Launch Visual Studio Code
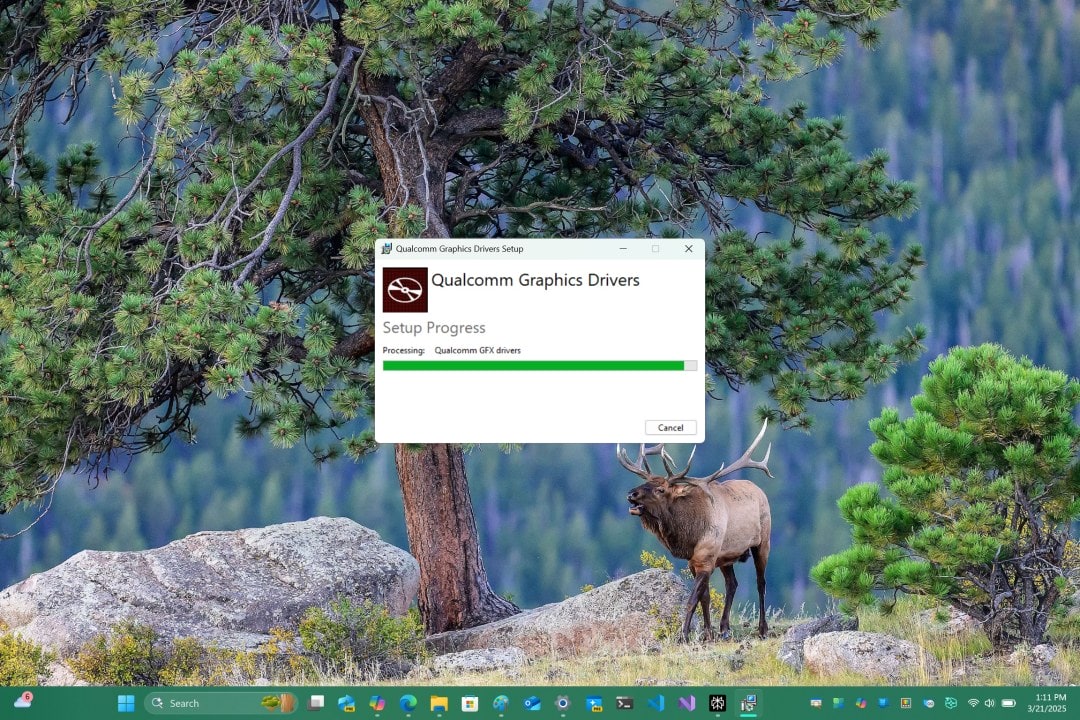Screen dimensions: 1080x720 tap(656, 703)
